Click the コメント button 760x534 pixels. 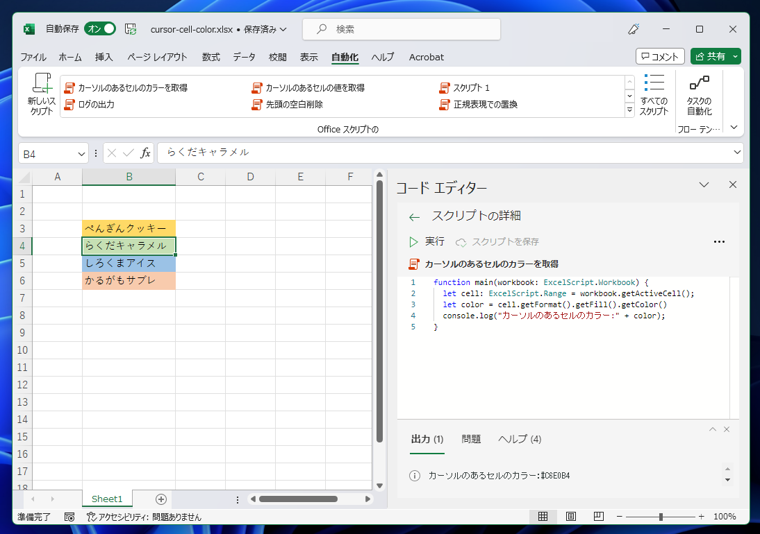point(660,57)
